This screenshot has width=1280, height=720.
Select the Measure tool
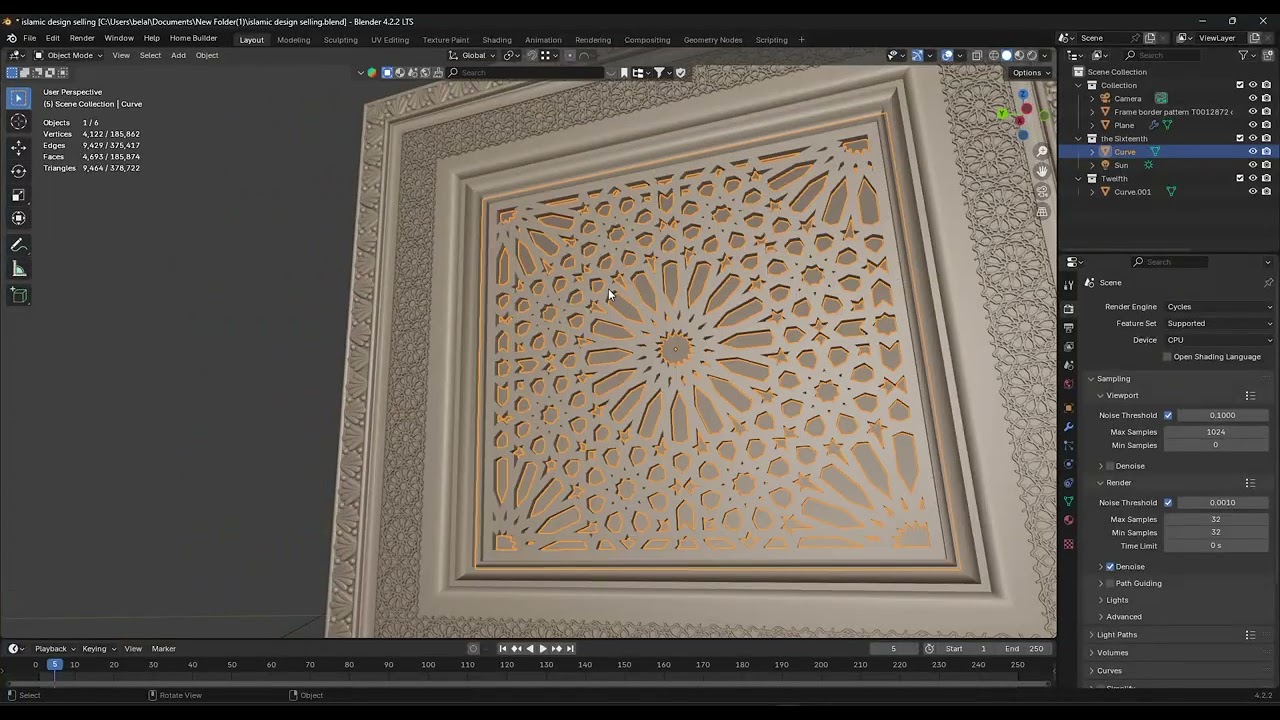coord(18,269)
